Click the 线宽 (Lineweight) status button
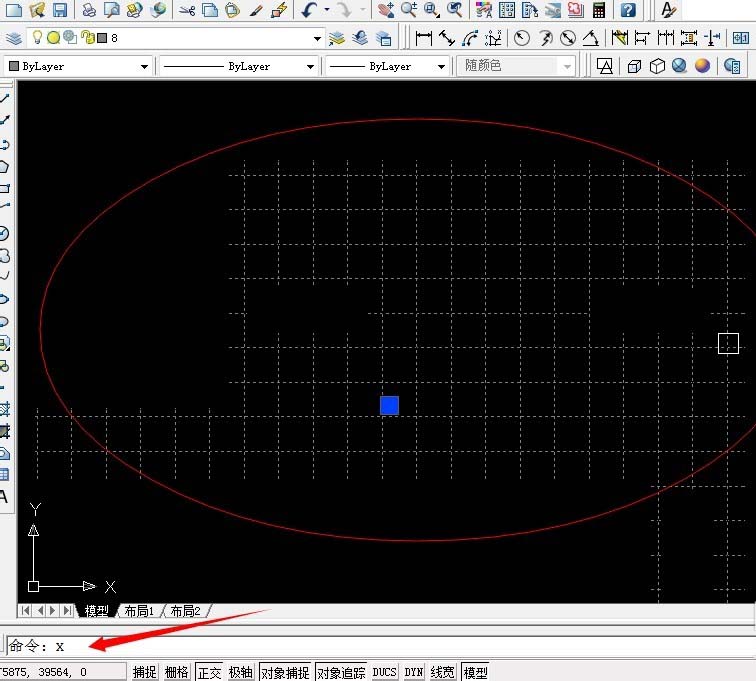 click(x=442, y=672)
